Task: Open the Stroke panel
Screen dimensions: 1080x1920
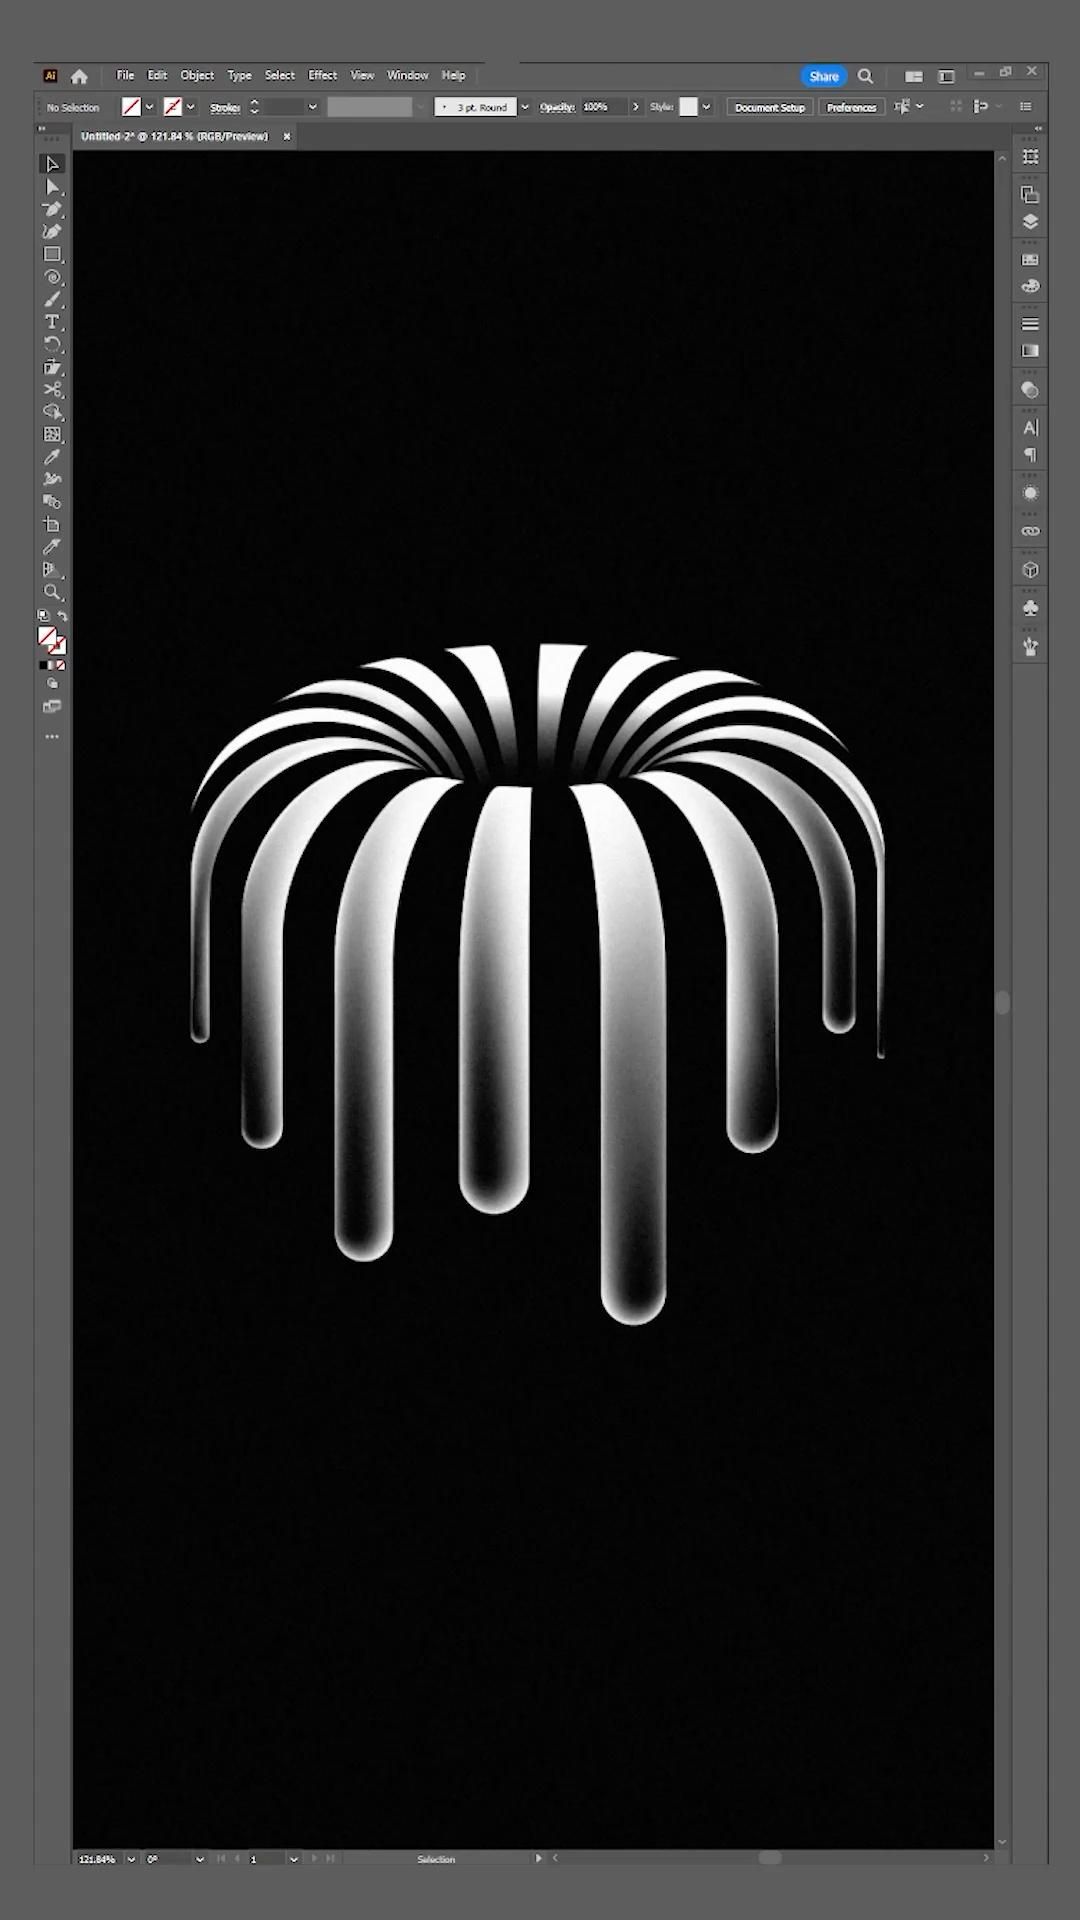Action: click(1030, 324)
